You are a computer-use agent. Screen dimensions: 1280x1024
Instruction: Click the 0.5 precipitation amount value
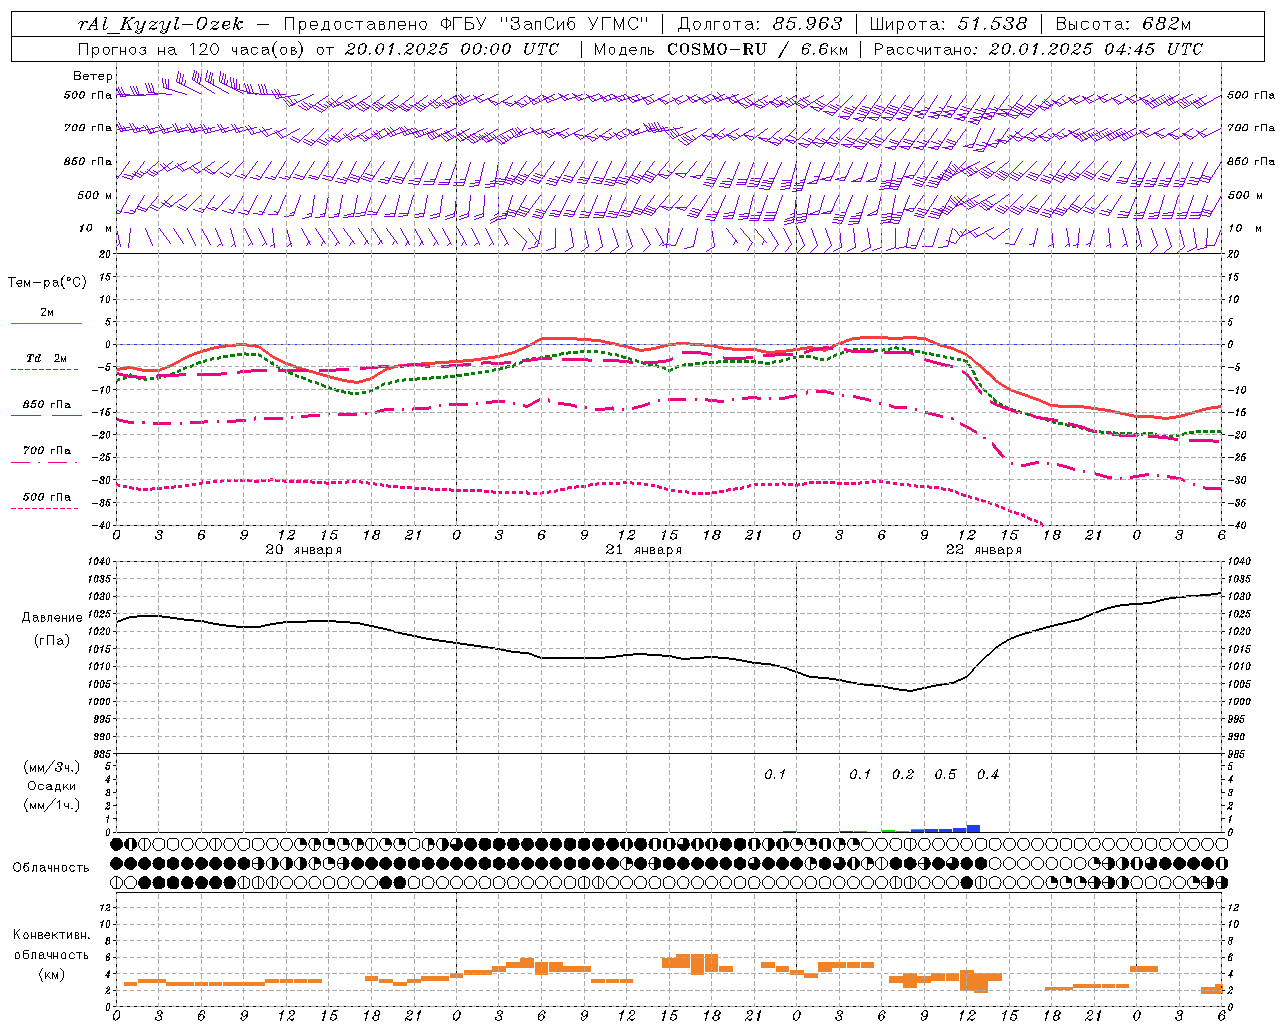click(945, 775)
